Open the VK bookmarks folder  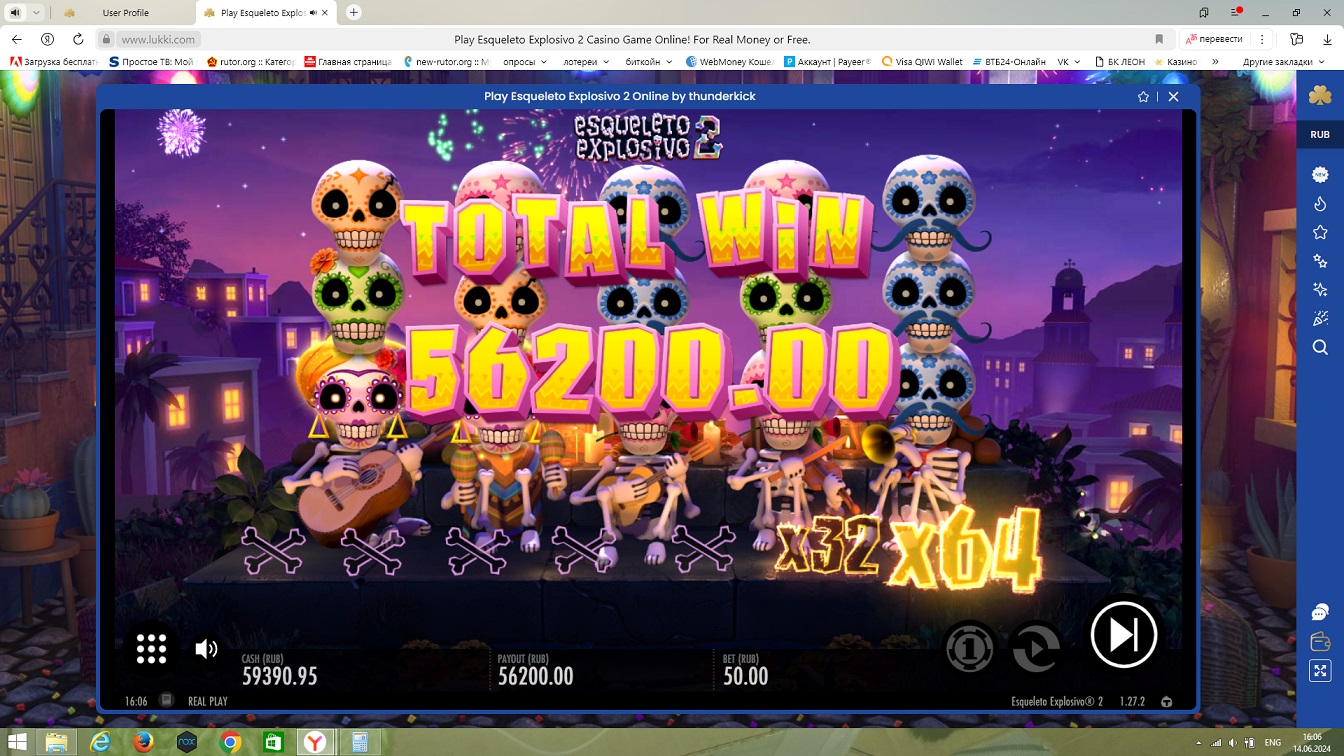point(1069,62)
